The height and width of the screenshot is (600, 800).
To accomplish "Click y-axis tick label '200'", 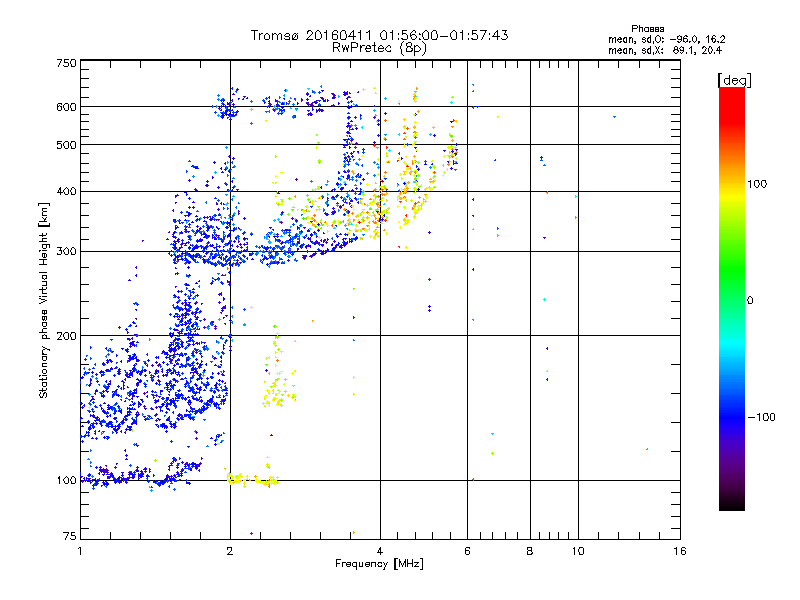I will [x=66, y=336].
